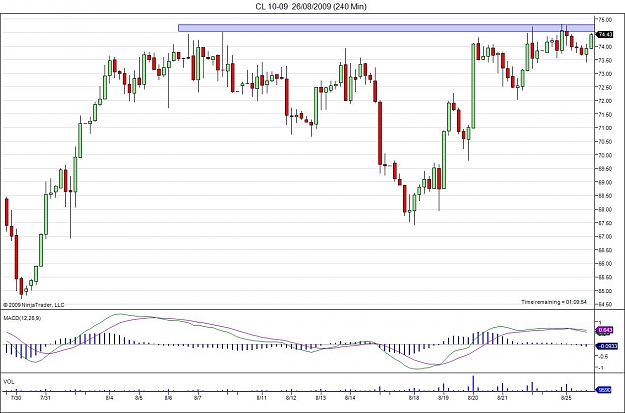Click the Time remaining = 01:09:54 text
This screenshot has width=625, height=413.
tap(554, 302)
